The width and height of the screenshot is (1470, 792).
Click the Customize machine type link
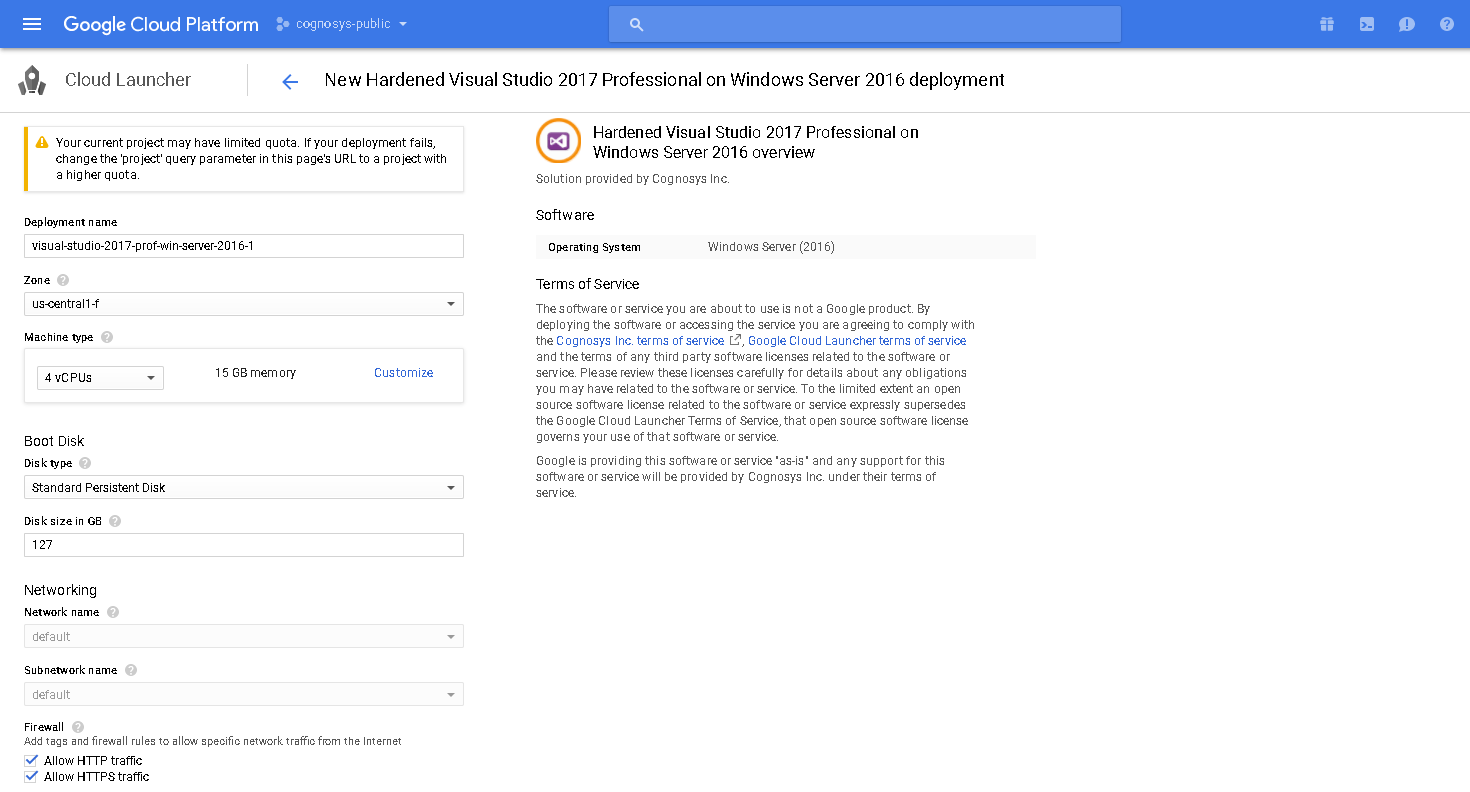click(404, 373)
